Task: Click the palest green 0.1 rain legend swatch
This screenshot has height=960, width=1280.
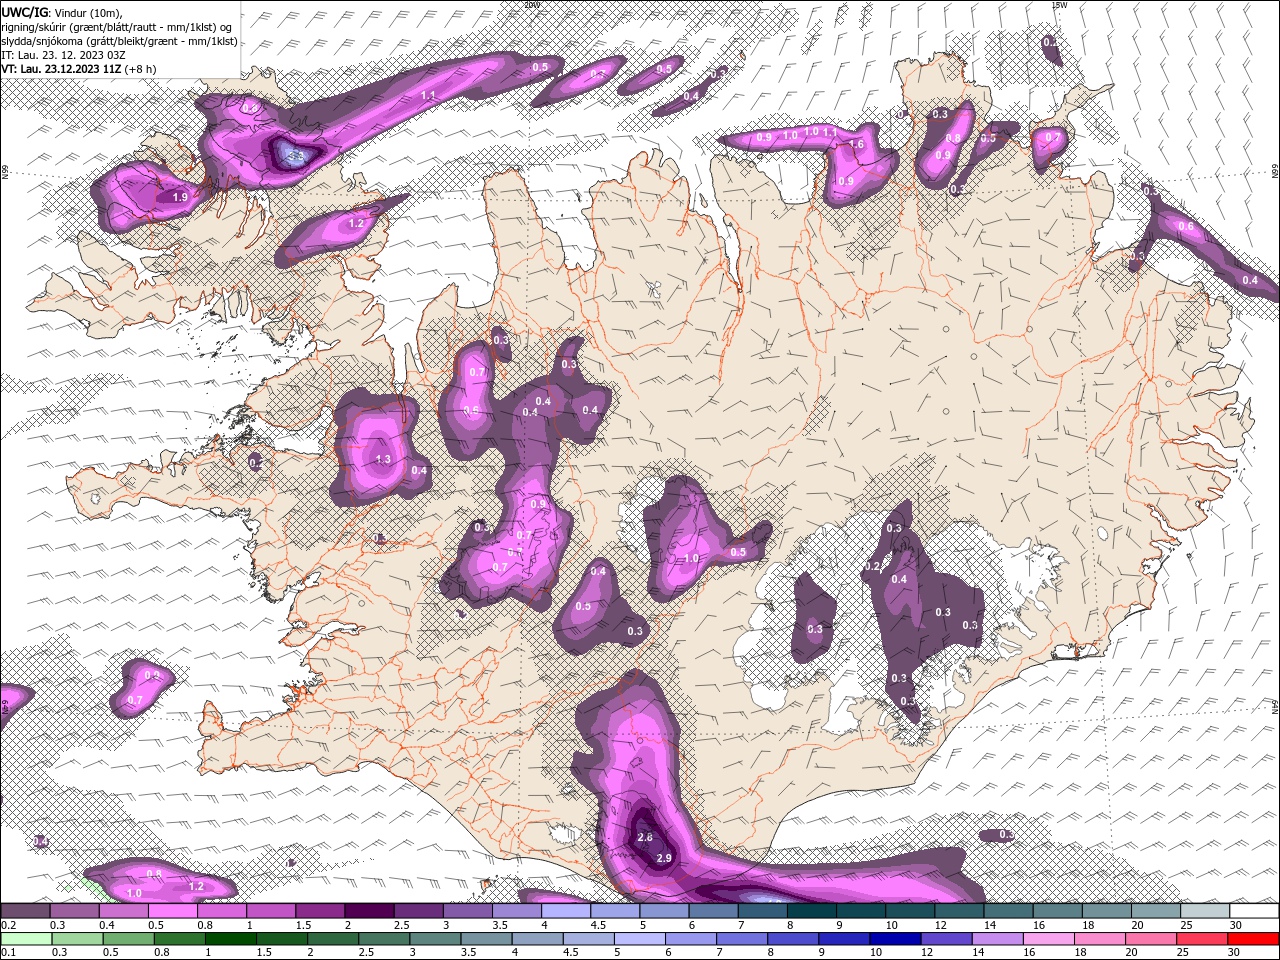Action: pos(25,938)
